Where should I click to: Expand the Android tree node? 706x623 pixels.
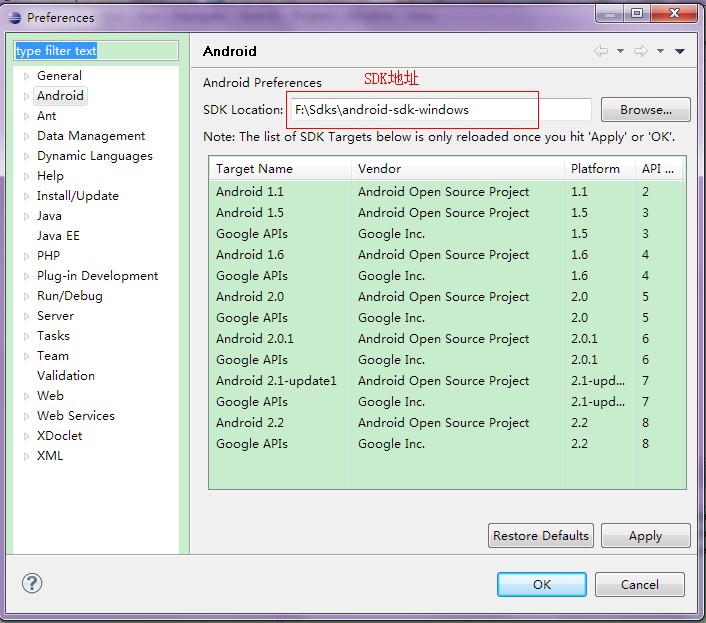(x=26, y=96)
